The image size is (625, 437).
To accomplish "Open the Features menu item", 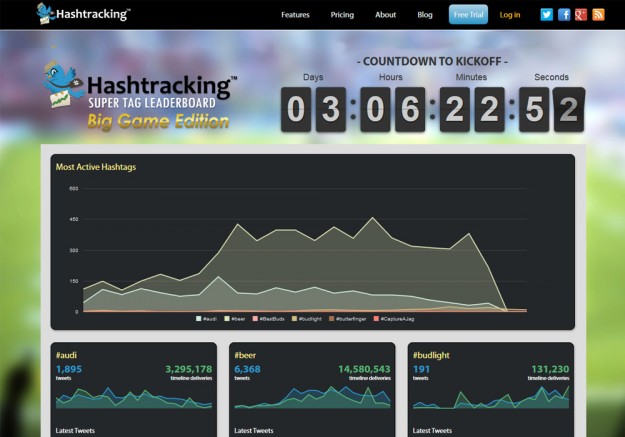I will [295, 15].
